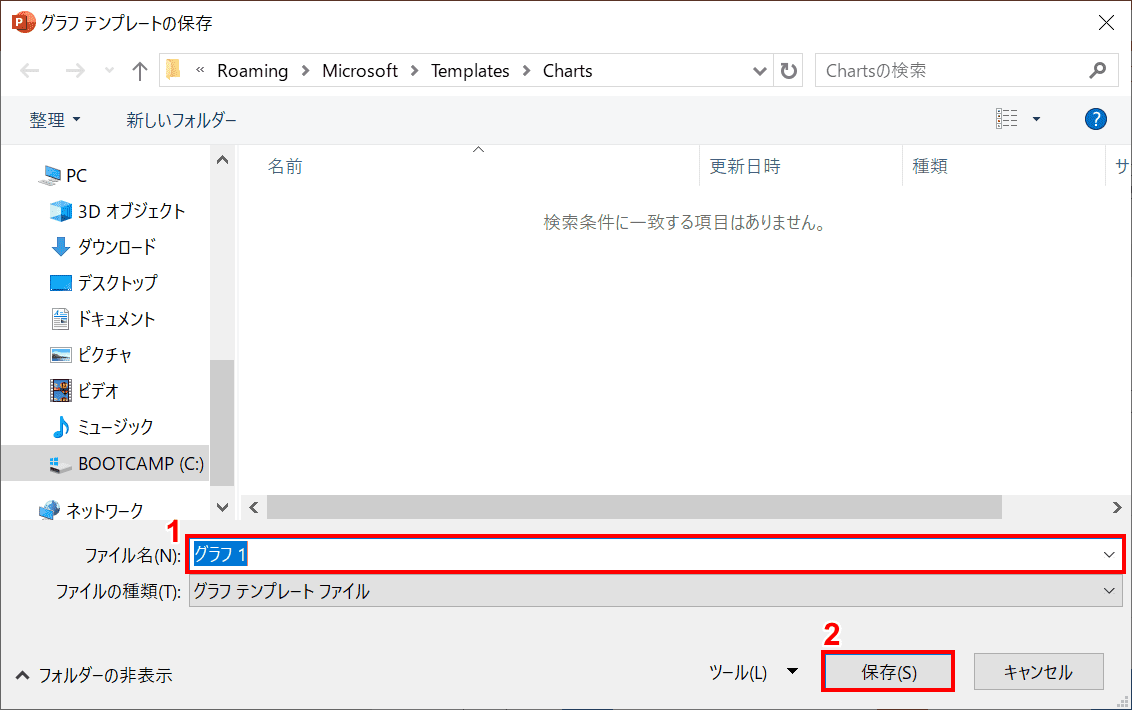1132x710 pixels.
Task: Open デスクトップ folder
Action: point(104,283)
